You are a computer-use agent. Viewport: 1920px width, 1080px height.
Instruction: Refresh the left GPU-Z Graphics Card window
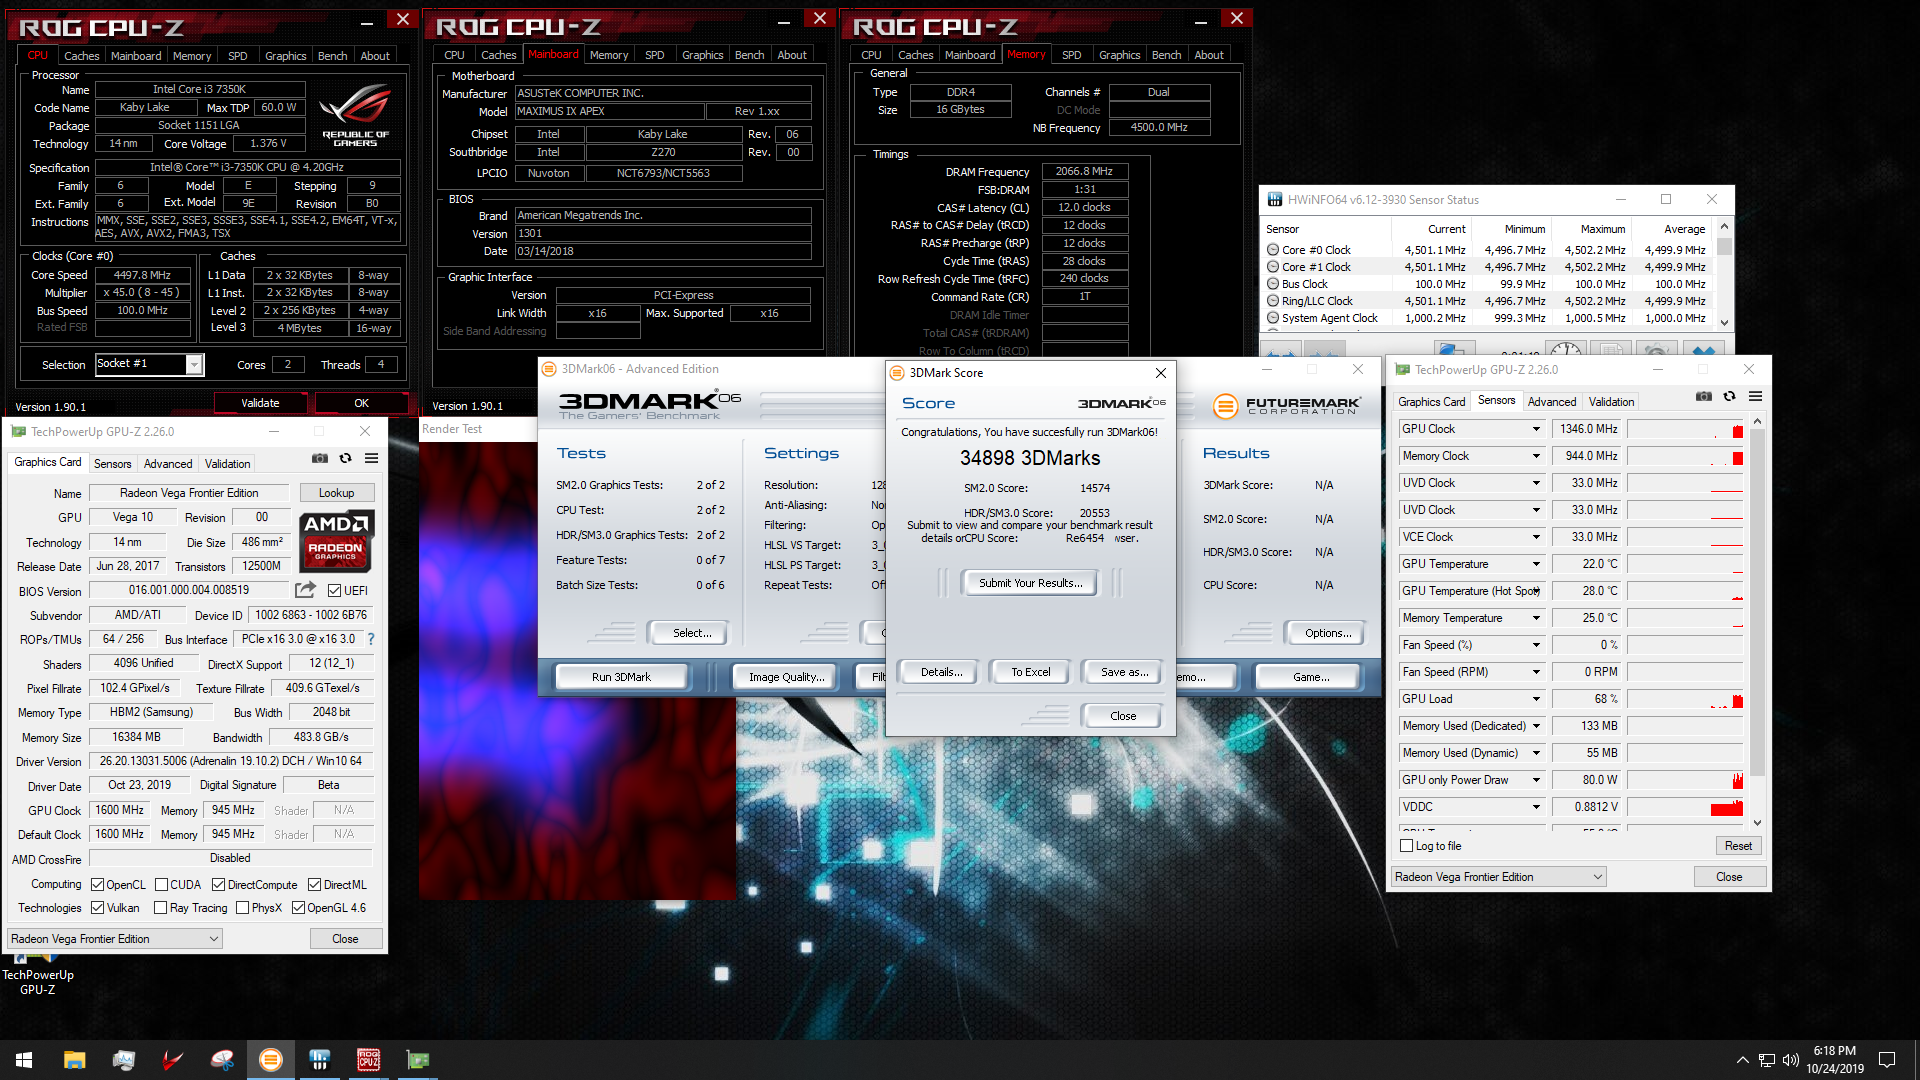point(346,458)
